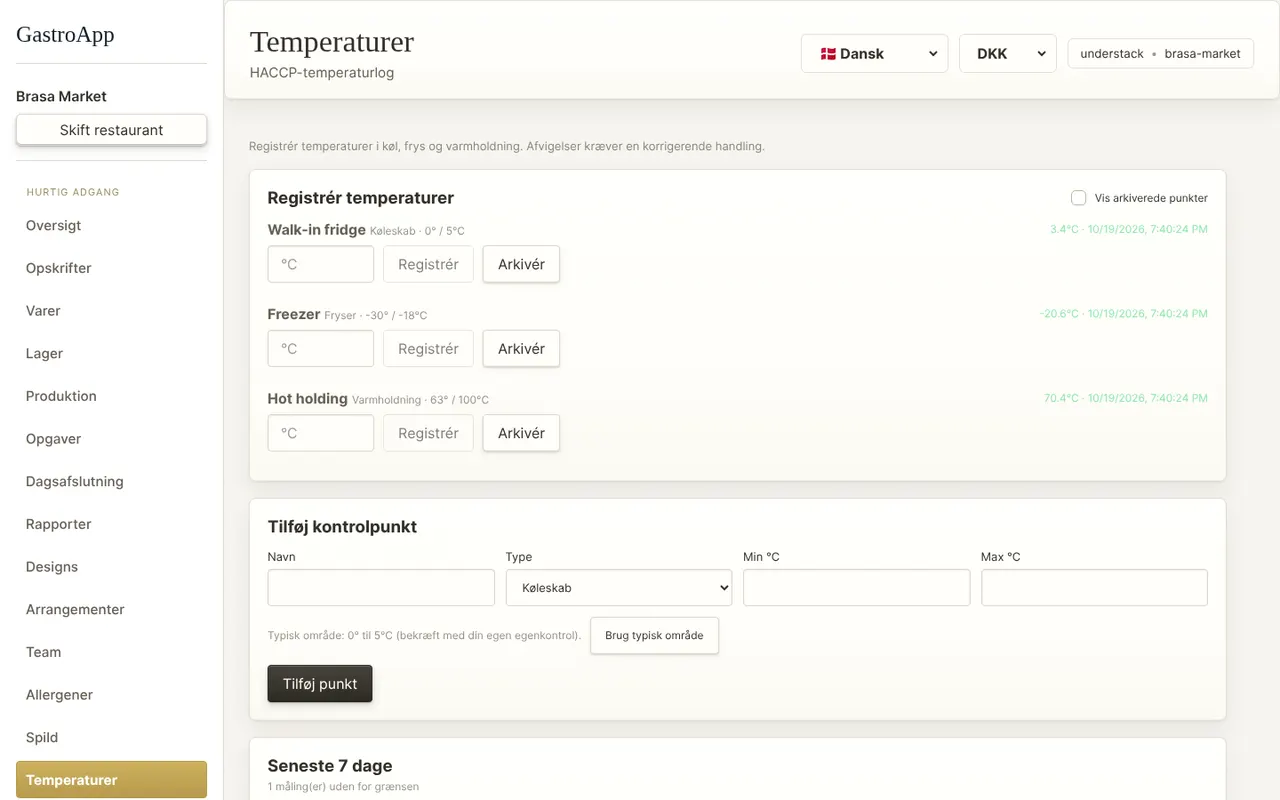
Task: Open the DKK currency dropdown
Action: 1008,54
